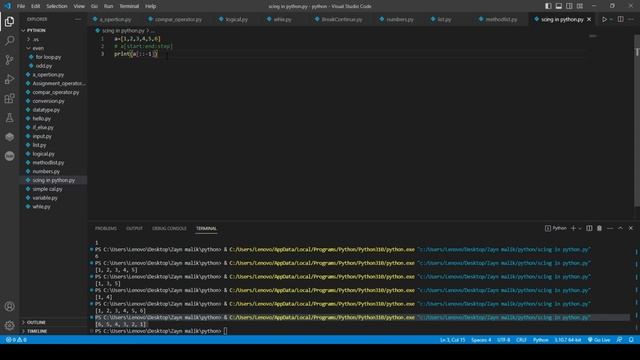Open the breadcrumb file name above the editor
The image size is (640, 360).
(122, 31)
